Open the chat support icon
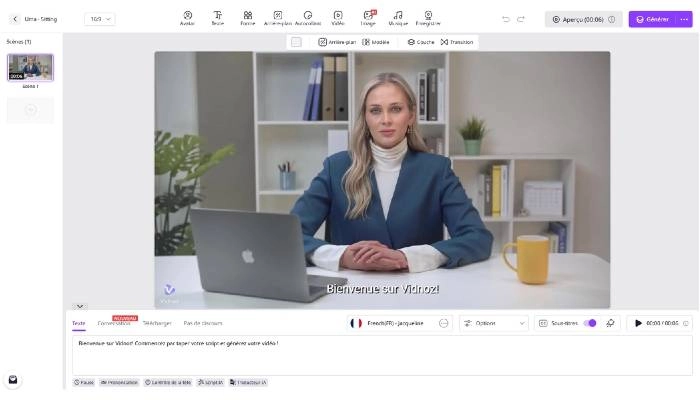The width and height of the screenshot is (700, 400). point(13,380)
